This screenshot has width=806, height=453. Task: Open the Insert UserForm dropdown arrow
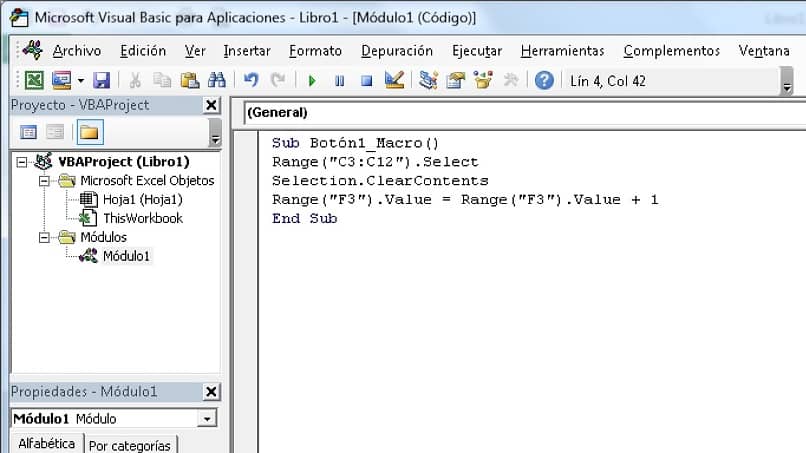click(x=81, y=81)
